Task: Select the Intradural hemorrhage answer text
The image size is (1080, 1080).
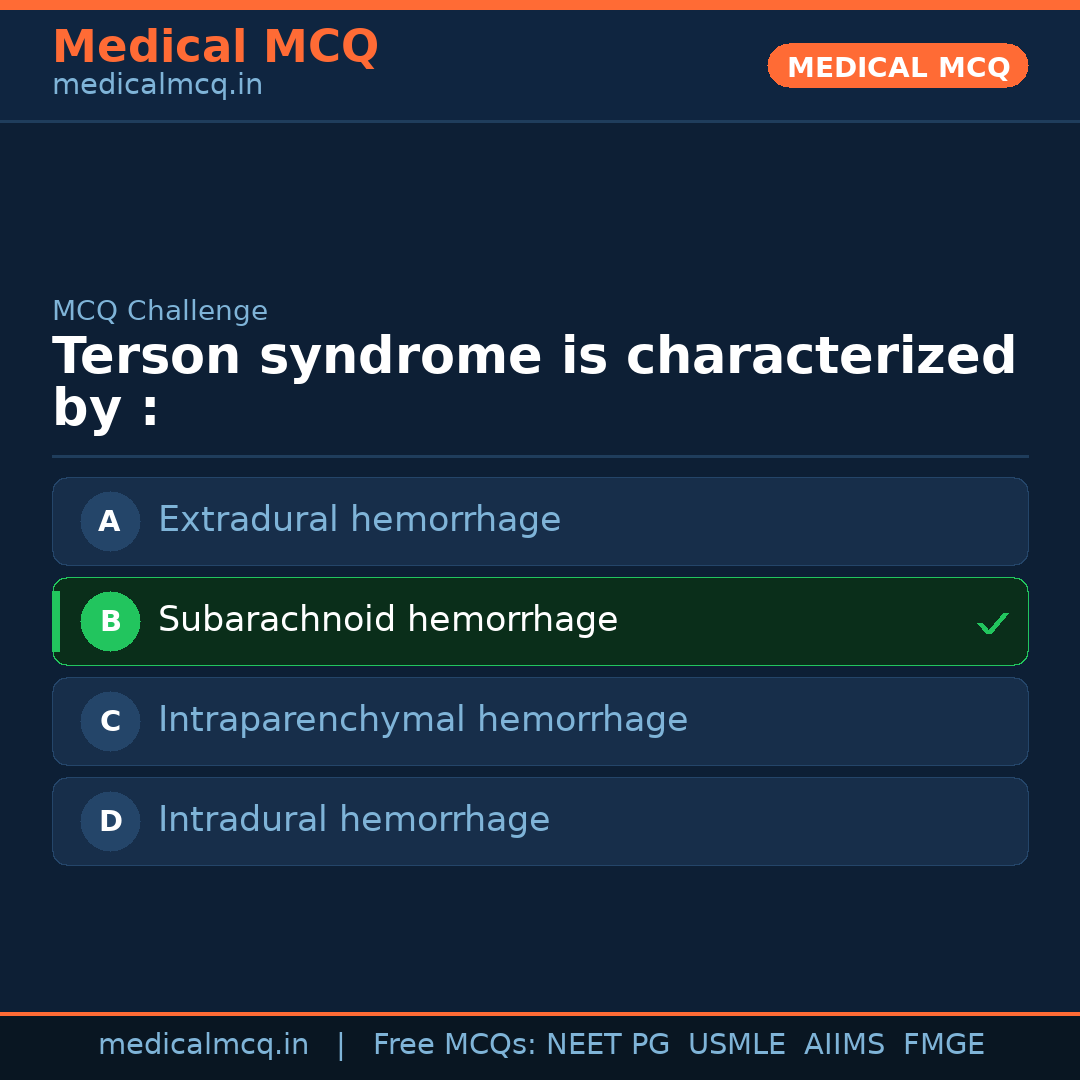Action: coord(354,820)
